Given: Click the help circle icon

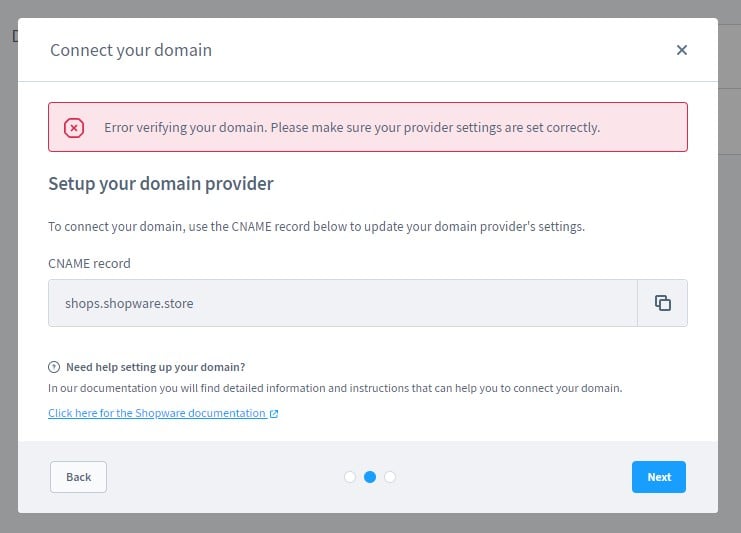Looking at the screenshot, I should click(x=54, y=367).
